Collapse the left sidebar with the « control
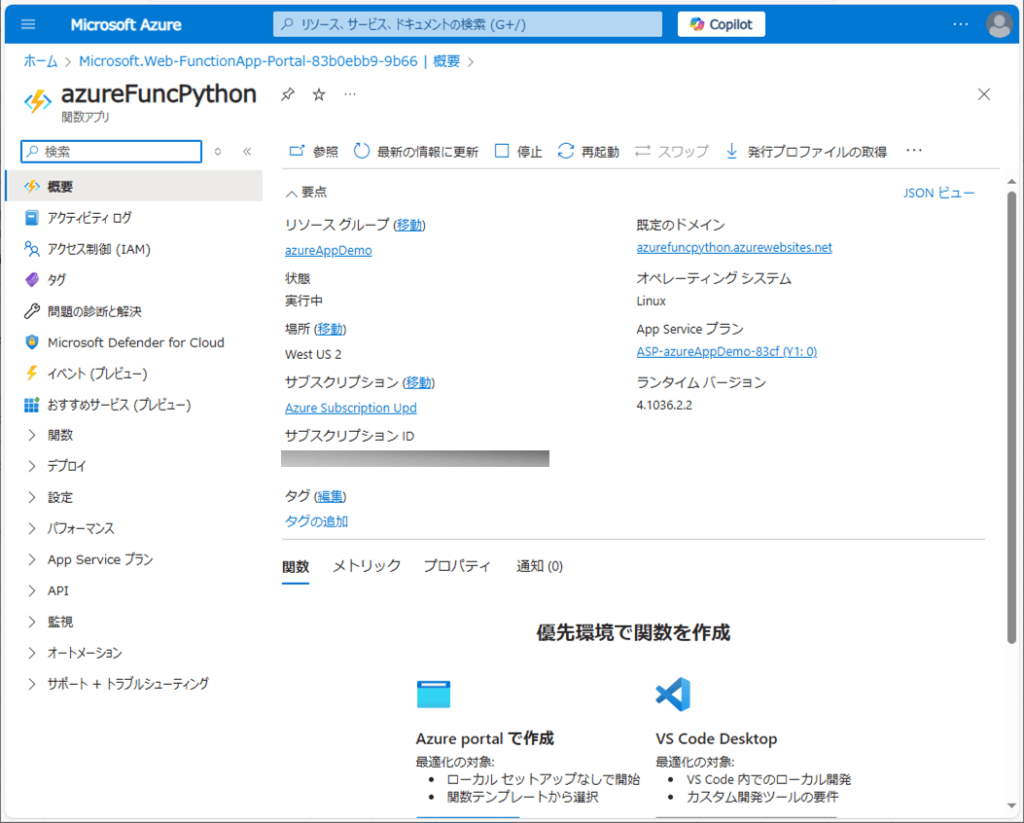Viewport: 1024px width, 823px height. (x=247, y=150)
